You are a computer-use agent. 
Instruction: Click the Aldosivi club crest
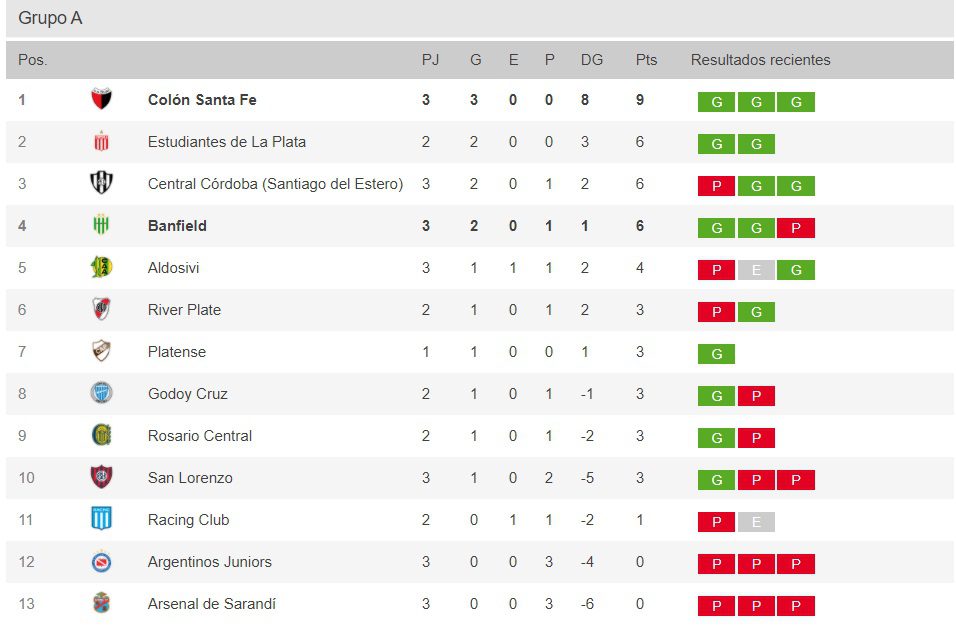pos(101,268)
